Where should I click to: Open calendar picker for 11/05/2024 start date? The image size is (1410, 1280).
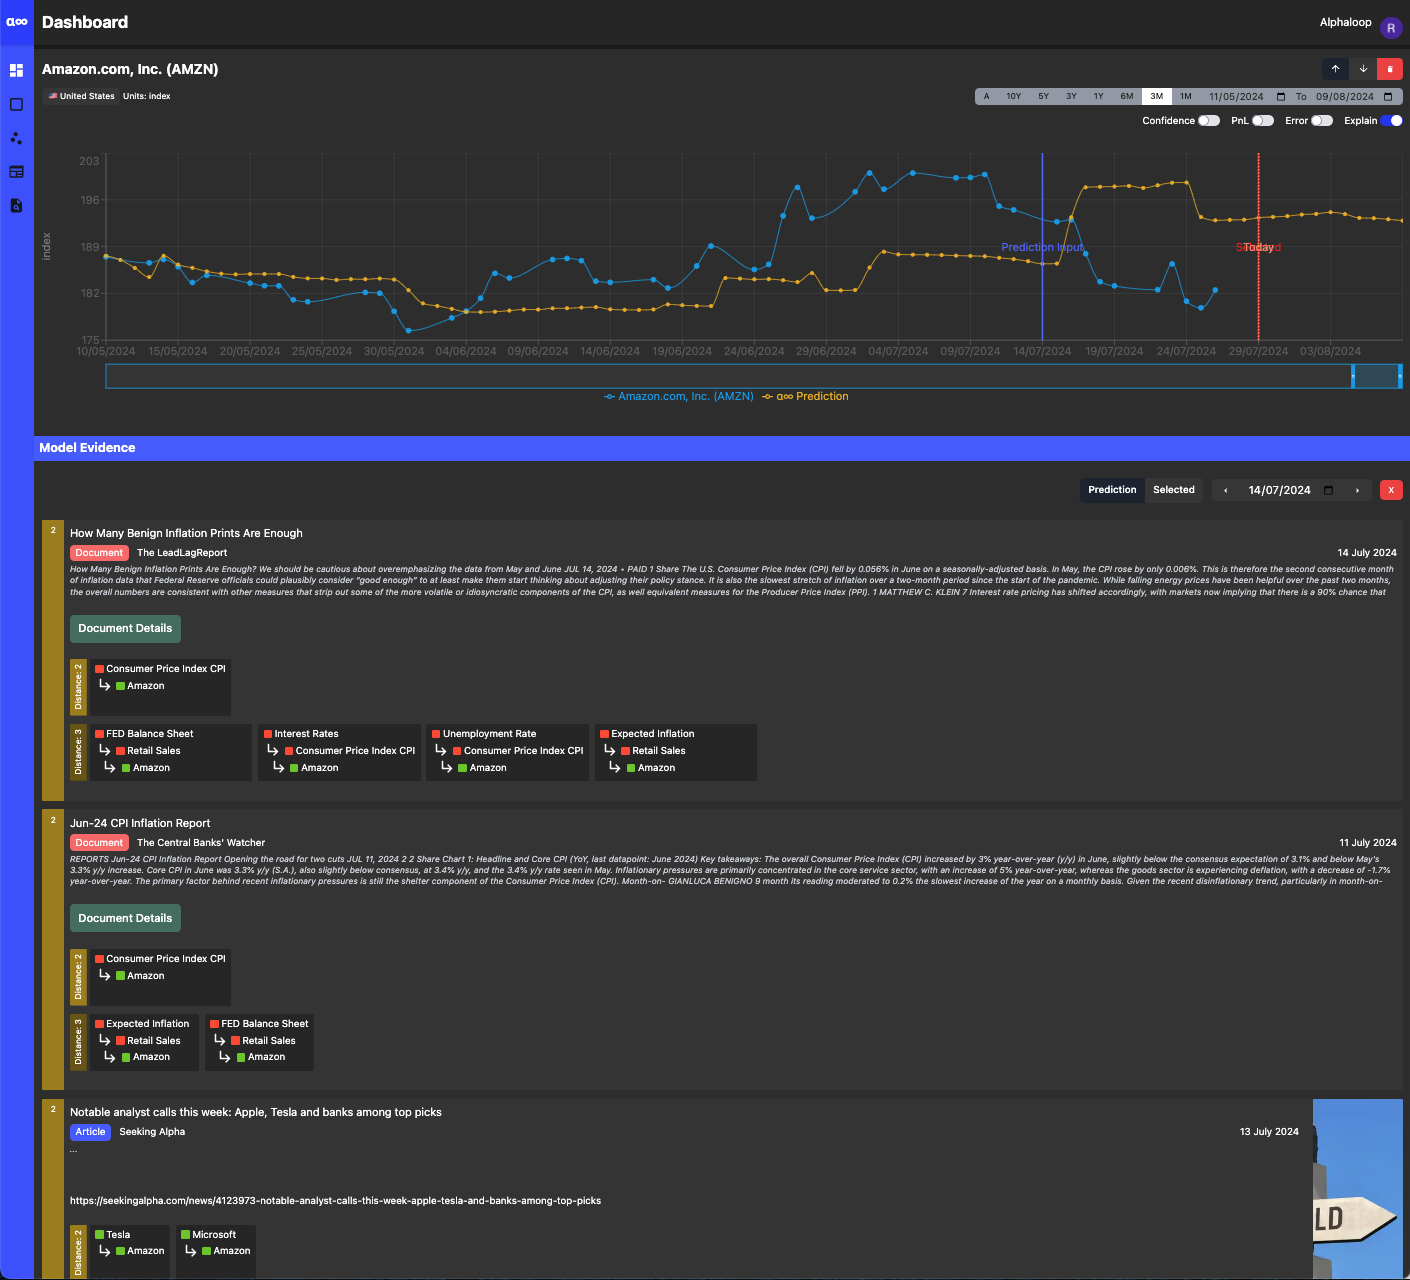(1281, 97)
